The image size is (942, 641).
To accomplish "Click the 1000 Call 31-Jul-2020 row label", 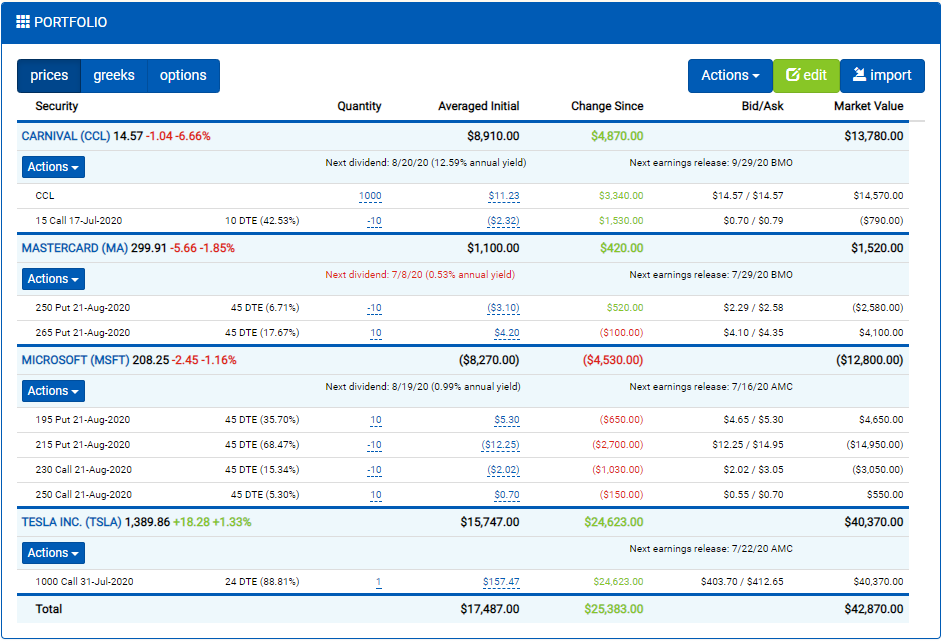I will click(x=84, y=582).
